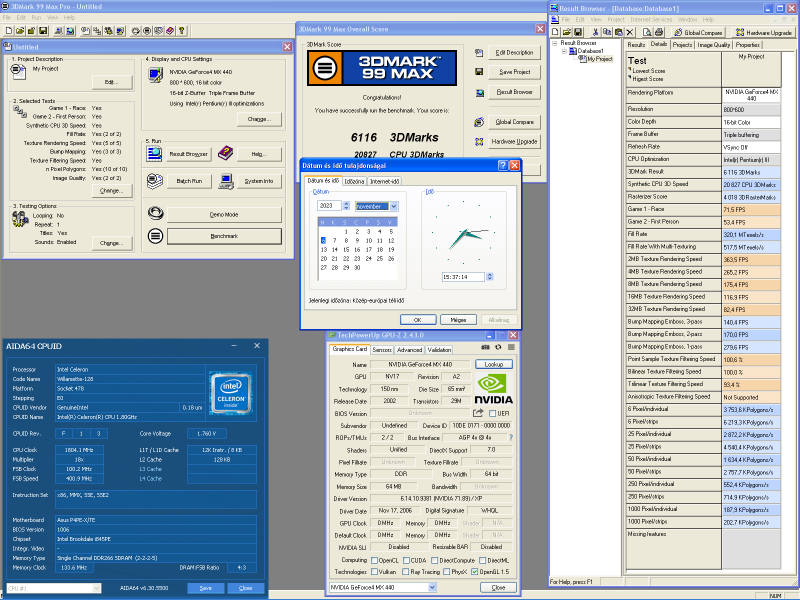The width and height of the screenshot is (800, 600).
Task: Click Copy icon in Result Browser toolbar
Action: coord(607,32)
